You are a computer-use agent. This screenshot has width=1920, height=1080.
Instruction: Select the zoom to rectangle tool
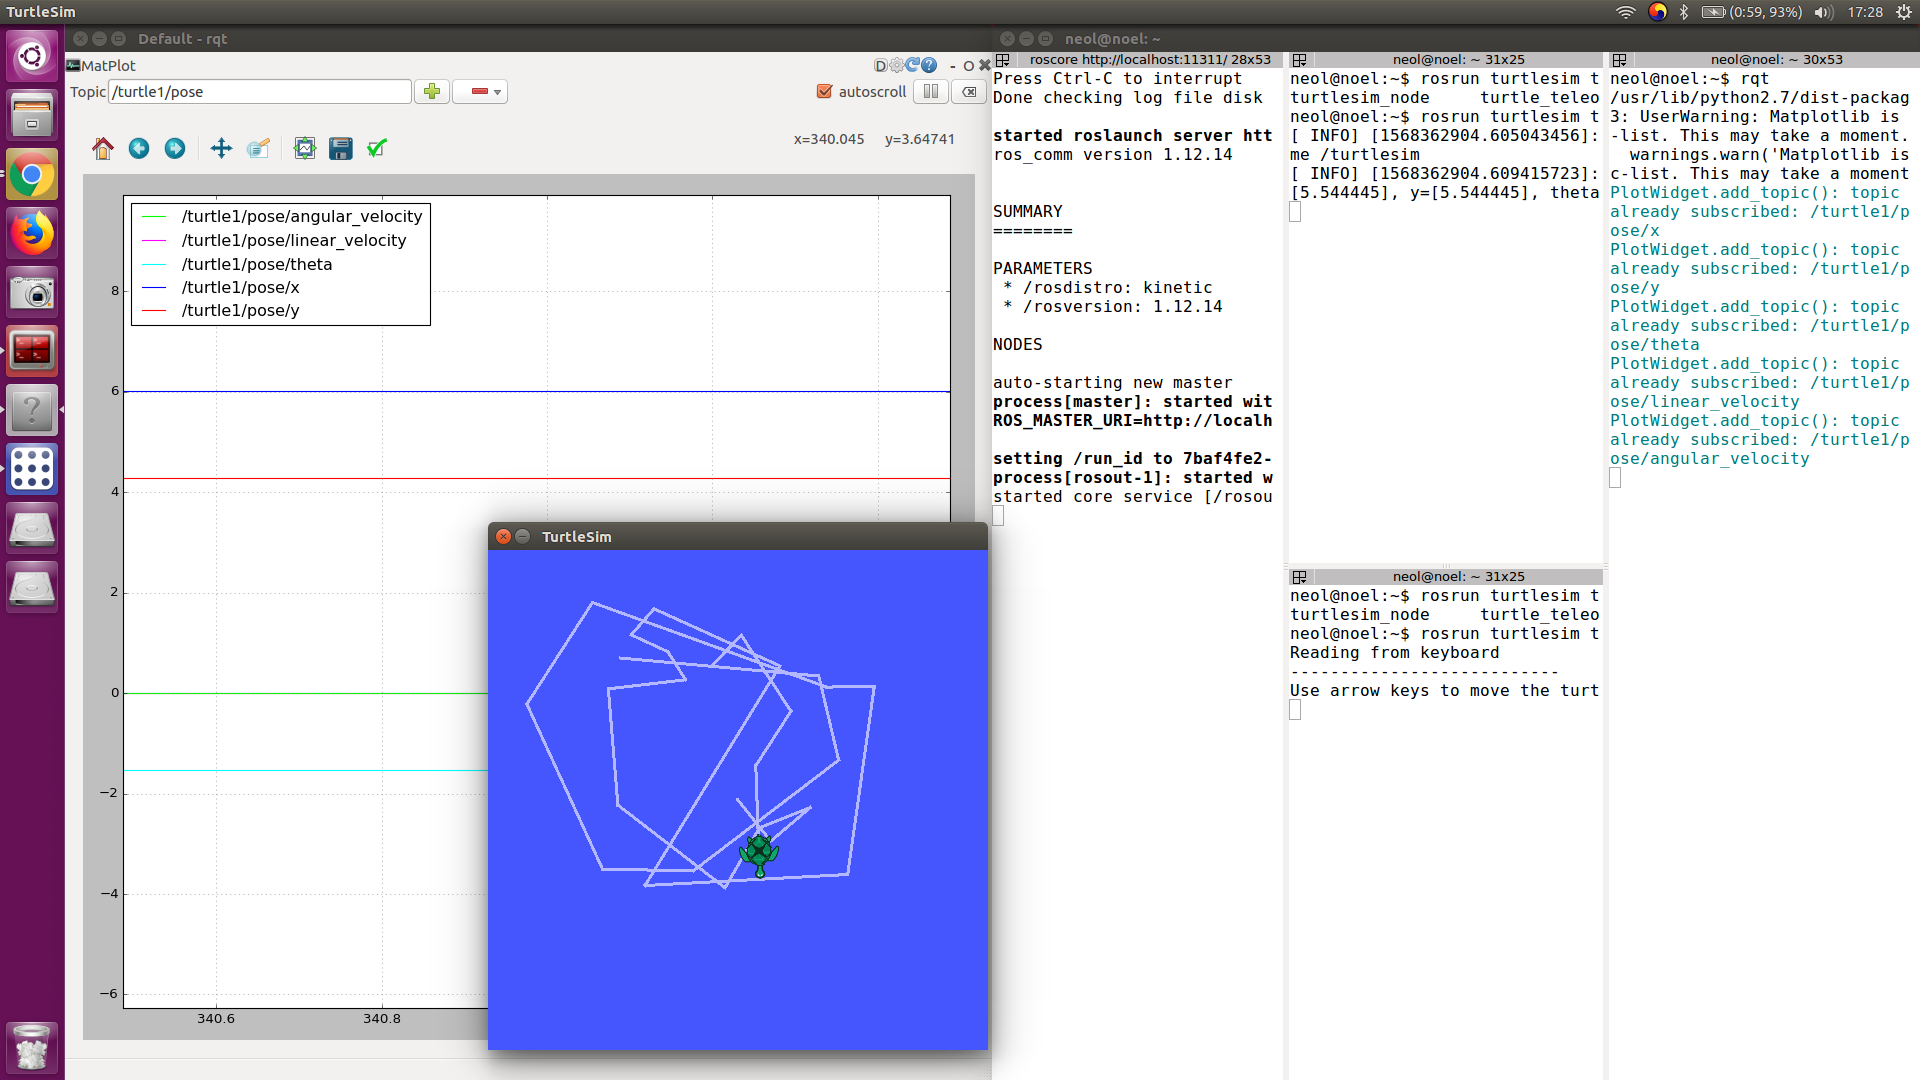[258, 149]
